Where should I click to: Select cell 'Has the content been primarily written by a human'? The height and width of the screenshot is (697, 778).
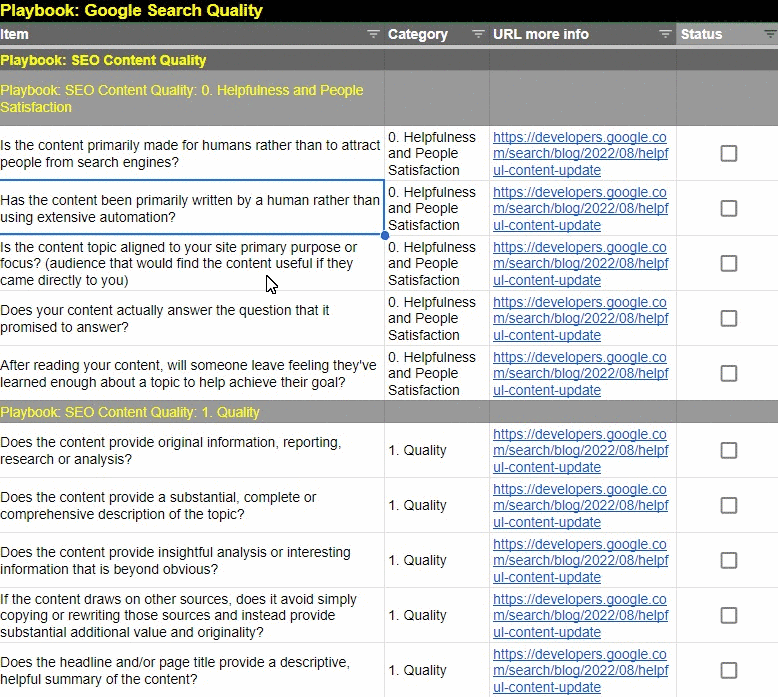(x=192, y=208)
